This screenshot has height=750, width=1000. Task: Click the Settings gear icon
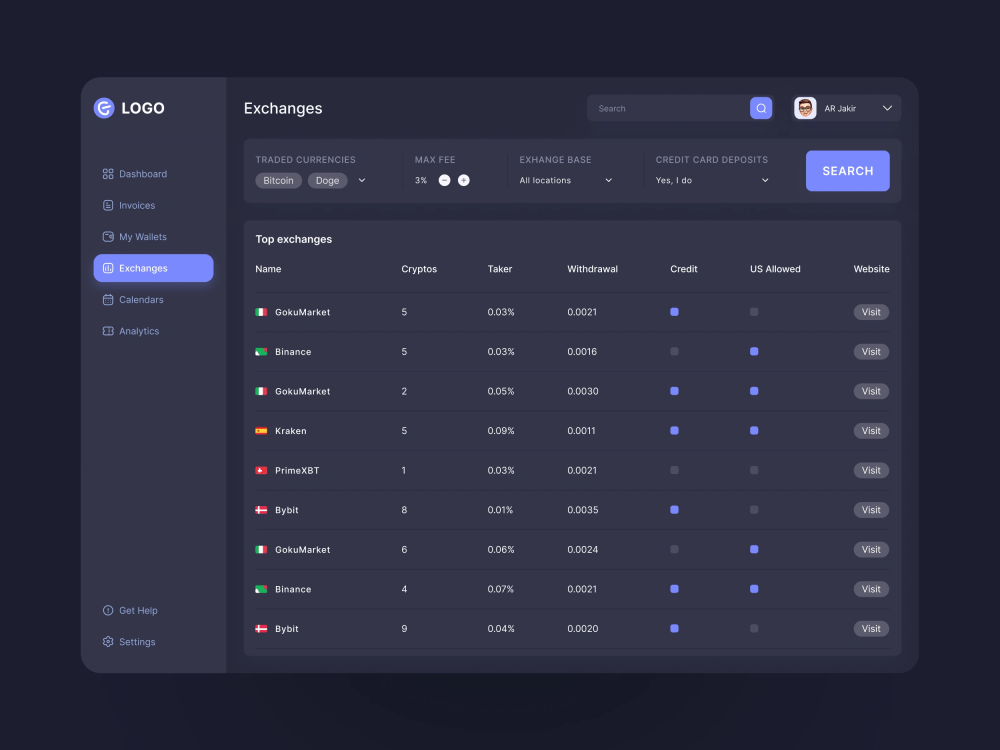click(108, 642)
